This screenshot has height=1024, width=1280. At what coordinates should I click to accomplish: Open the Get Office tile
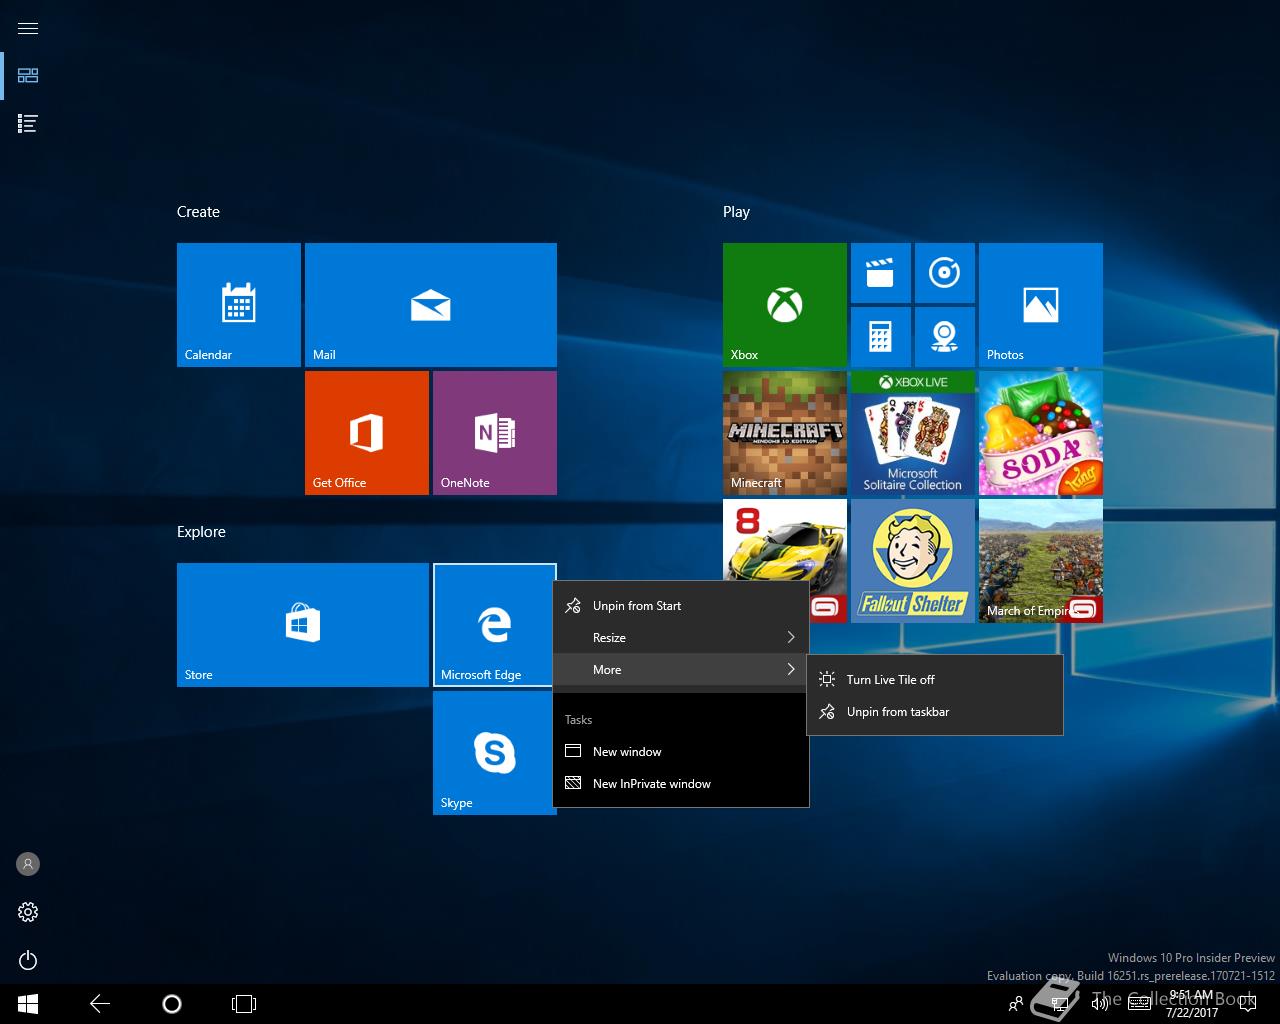pyautogui.click(x=367, y=433)
